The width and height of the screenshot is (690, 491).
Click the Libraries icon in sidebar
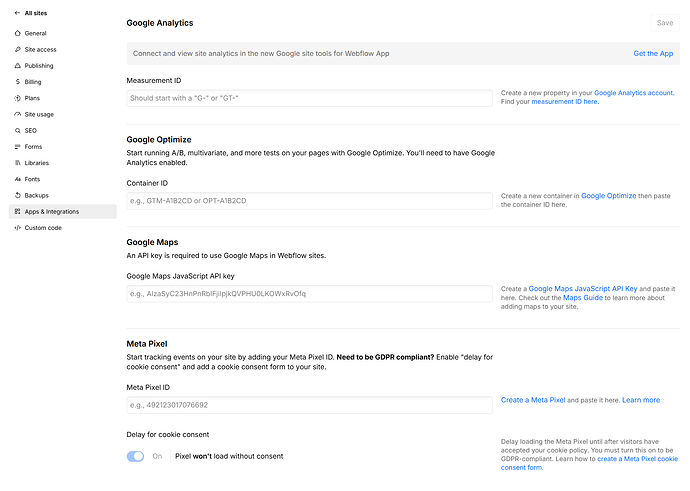click(17, 163)
